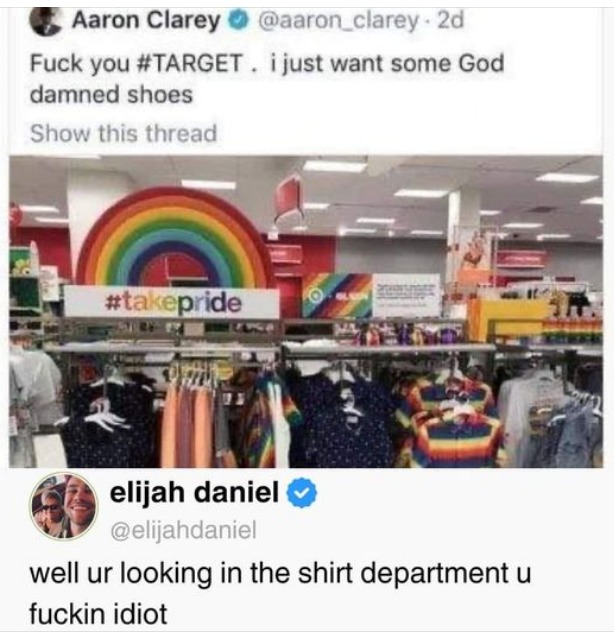Click the elijah daniel display name

click(x=194, y=492)
